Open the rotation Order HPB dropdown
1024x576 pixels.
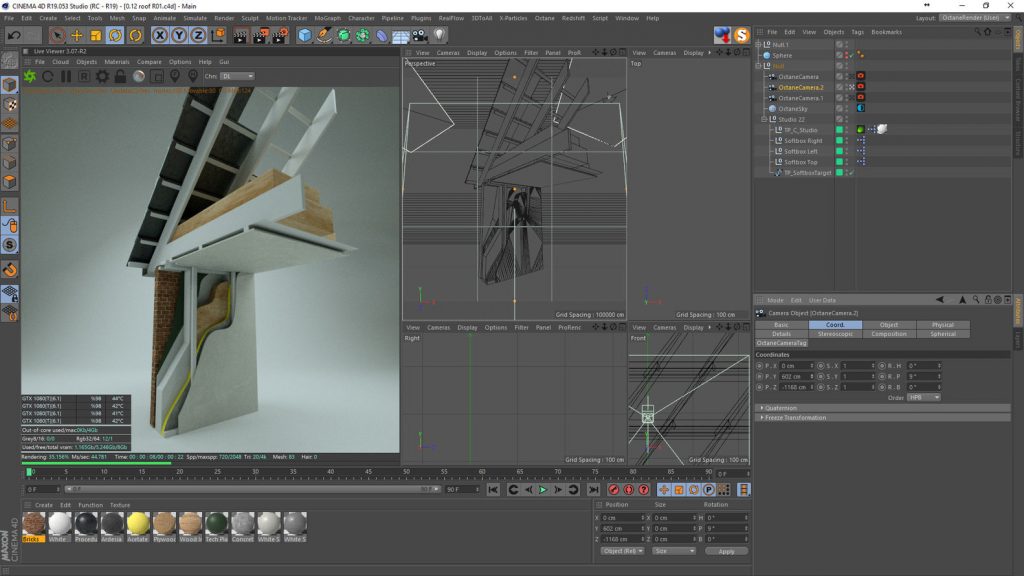click(x=923, y=397)
